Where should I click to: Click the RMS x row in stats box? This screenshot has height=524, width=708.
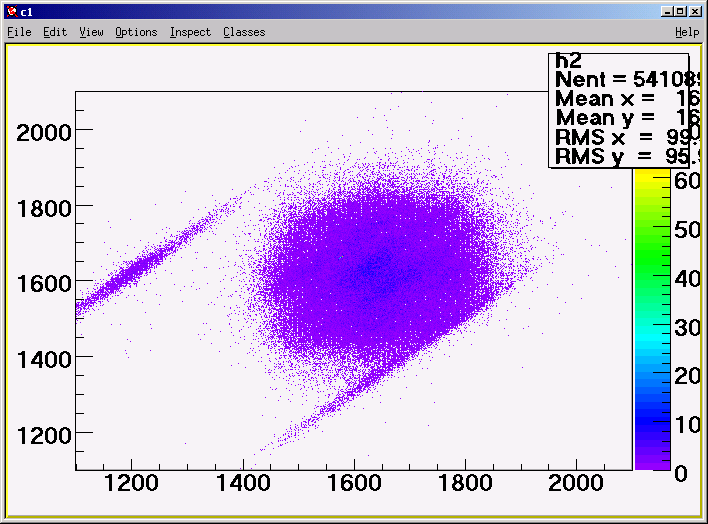click(628, 137)
